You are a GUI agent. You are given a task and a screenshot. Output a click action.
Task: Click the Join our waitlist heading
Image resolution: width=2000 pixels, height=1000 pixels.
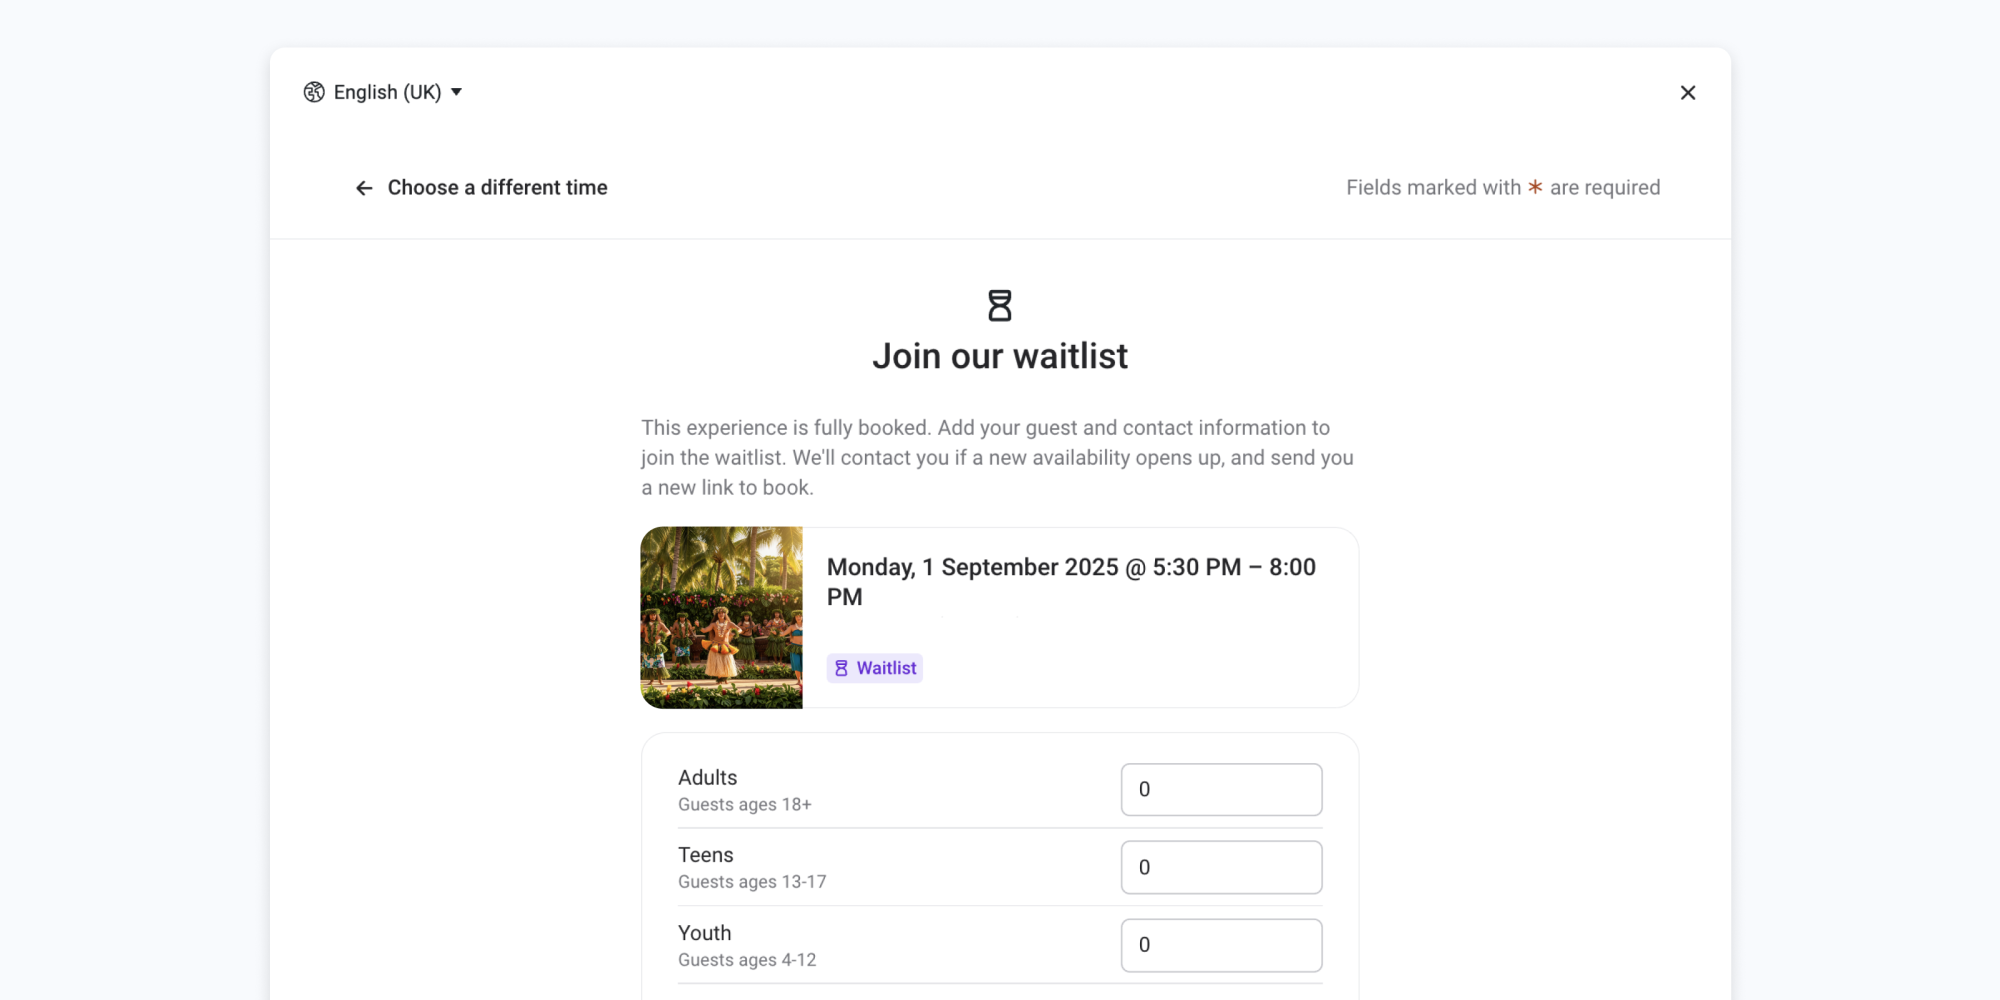coord(1000,357)
